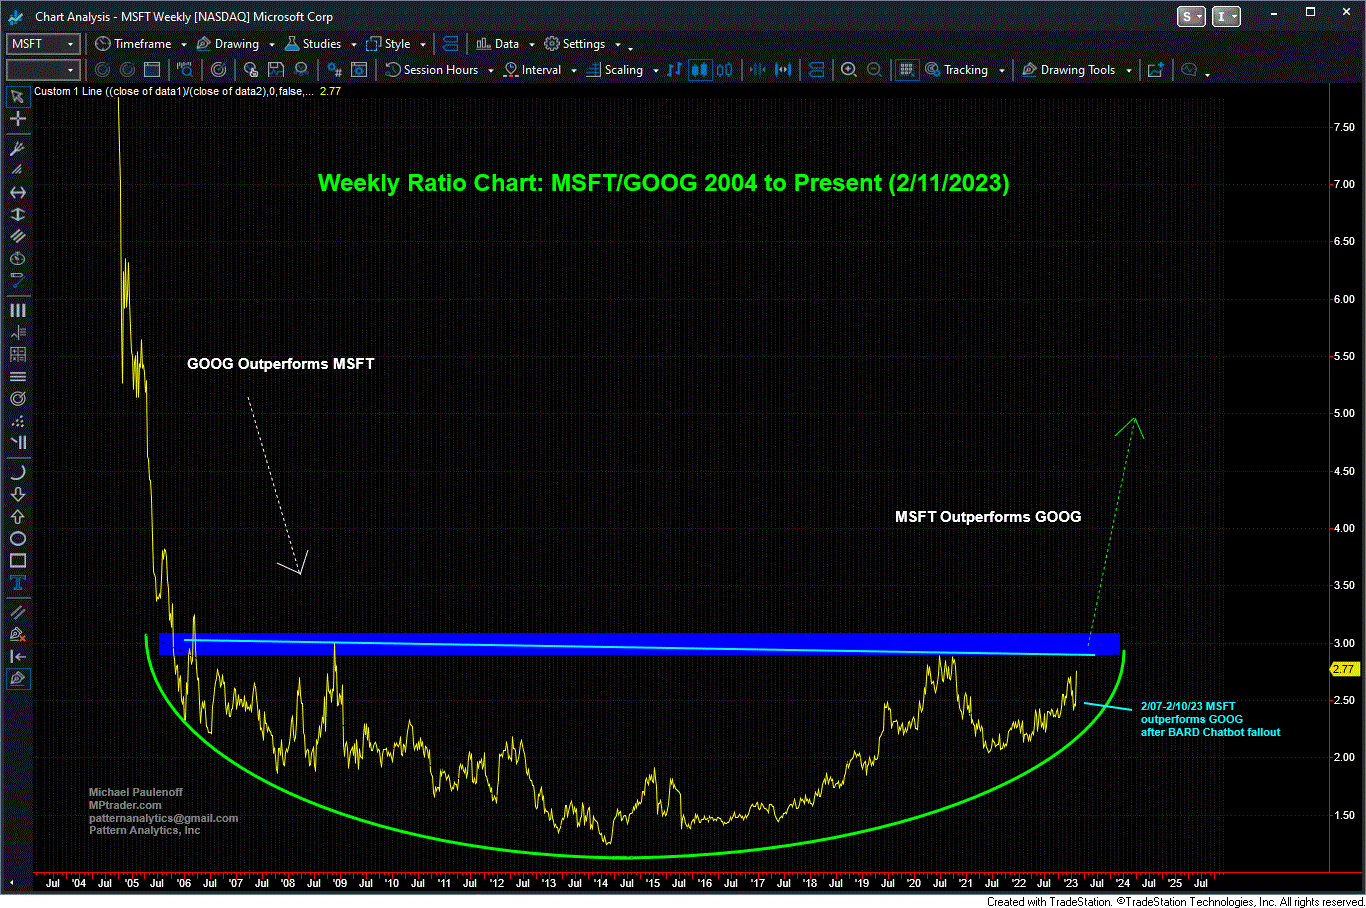Click the I interval-link button in title bar
The width and height of the screenshot is (1366, 908).
(x=1226, y=16)
